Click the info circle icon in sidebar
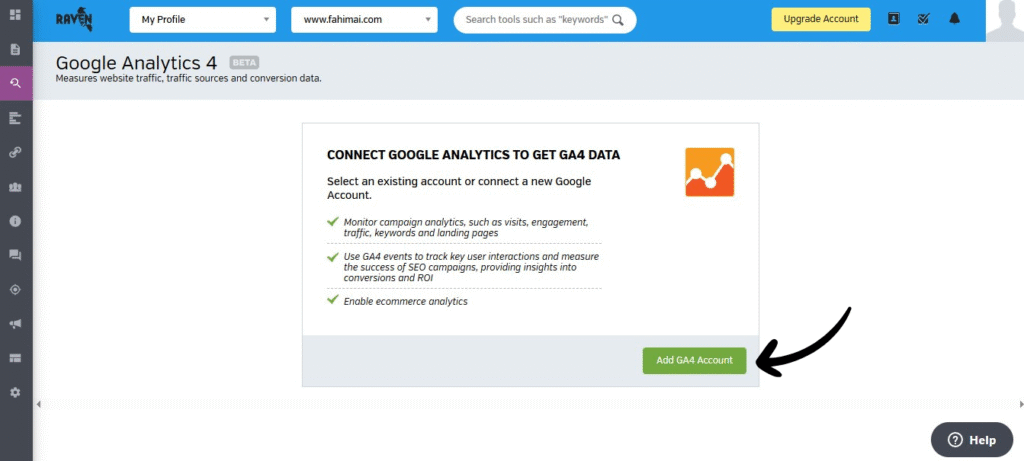1024x461 pixels. (15, 221)
